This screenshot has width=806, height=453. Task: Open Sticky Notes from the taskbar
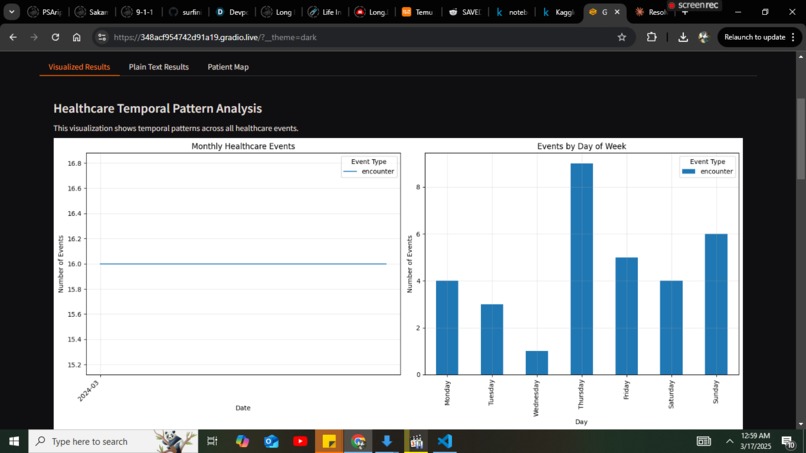coord(329,441)
